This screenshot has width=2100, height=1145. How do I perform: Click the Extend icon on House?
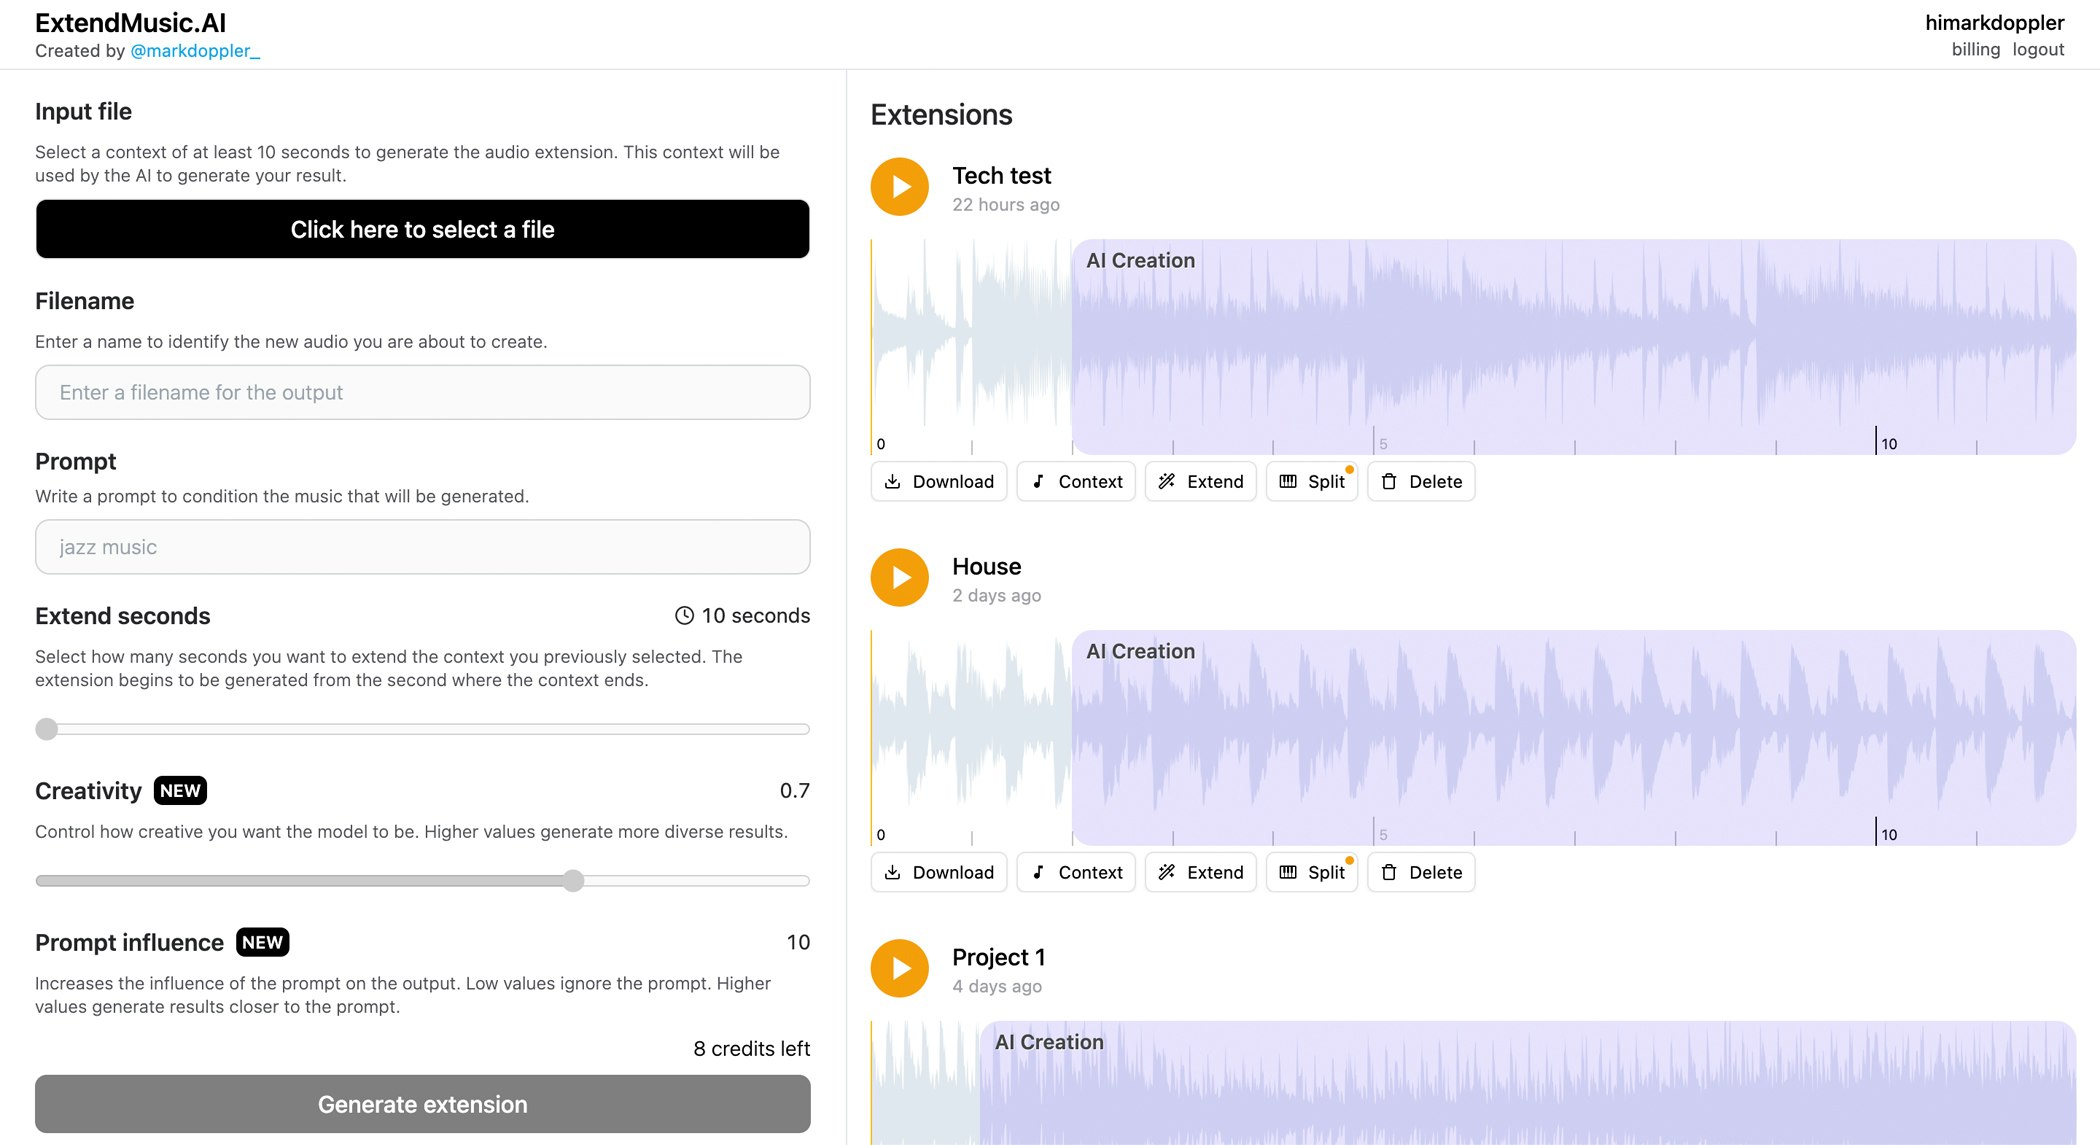(1168, 872)
